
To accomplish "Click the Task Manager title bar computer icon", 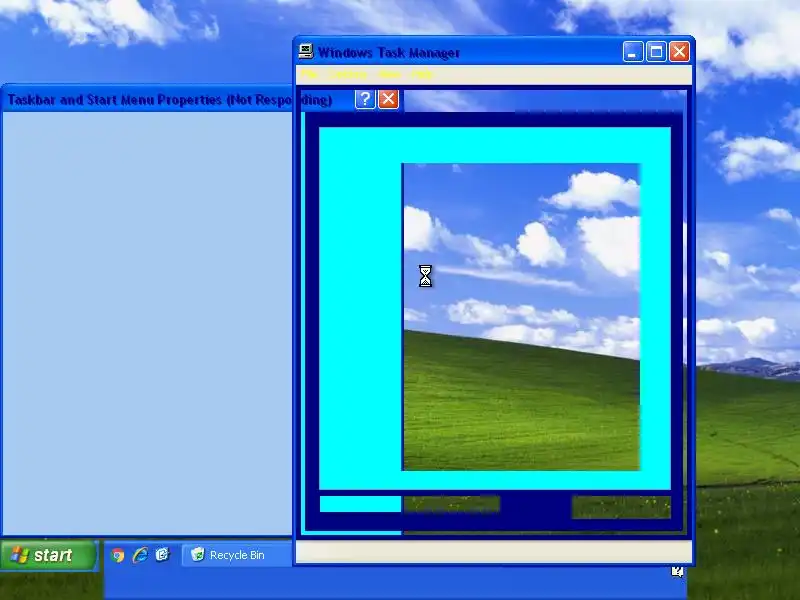I will coord(306,52).
